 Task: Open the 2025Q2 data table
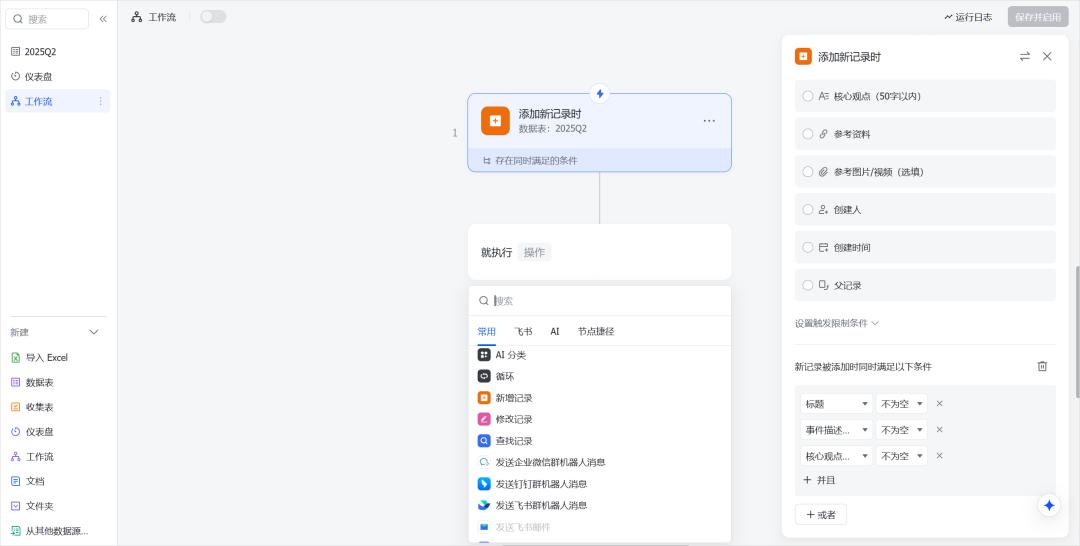coord(57,52)
